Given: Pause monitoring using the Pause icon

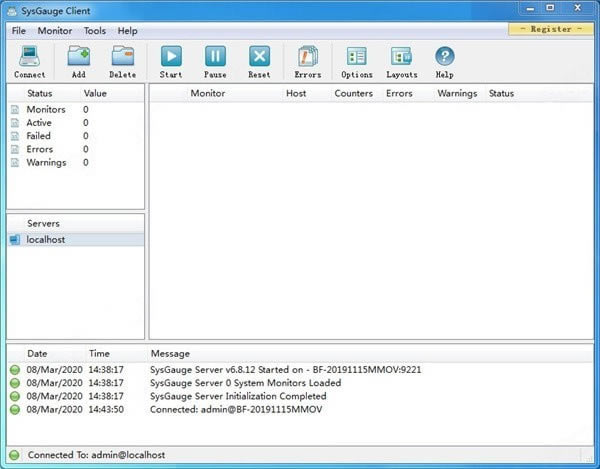Looking at the screenshot, I should [x=215, y=62].
